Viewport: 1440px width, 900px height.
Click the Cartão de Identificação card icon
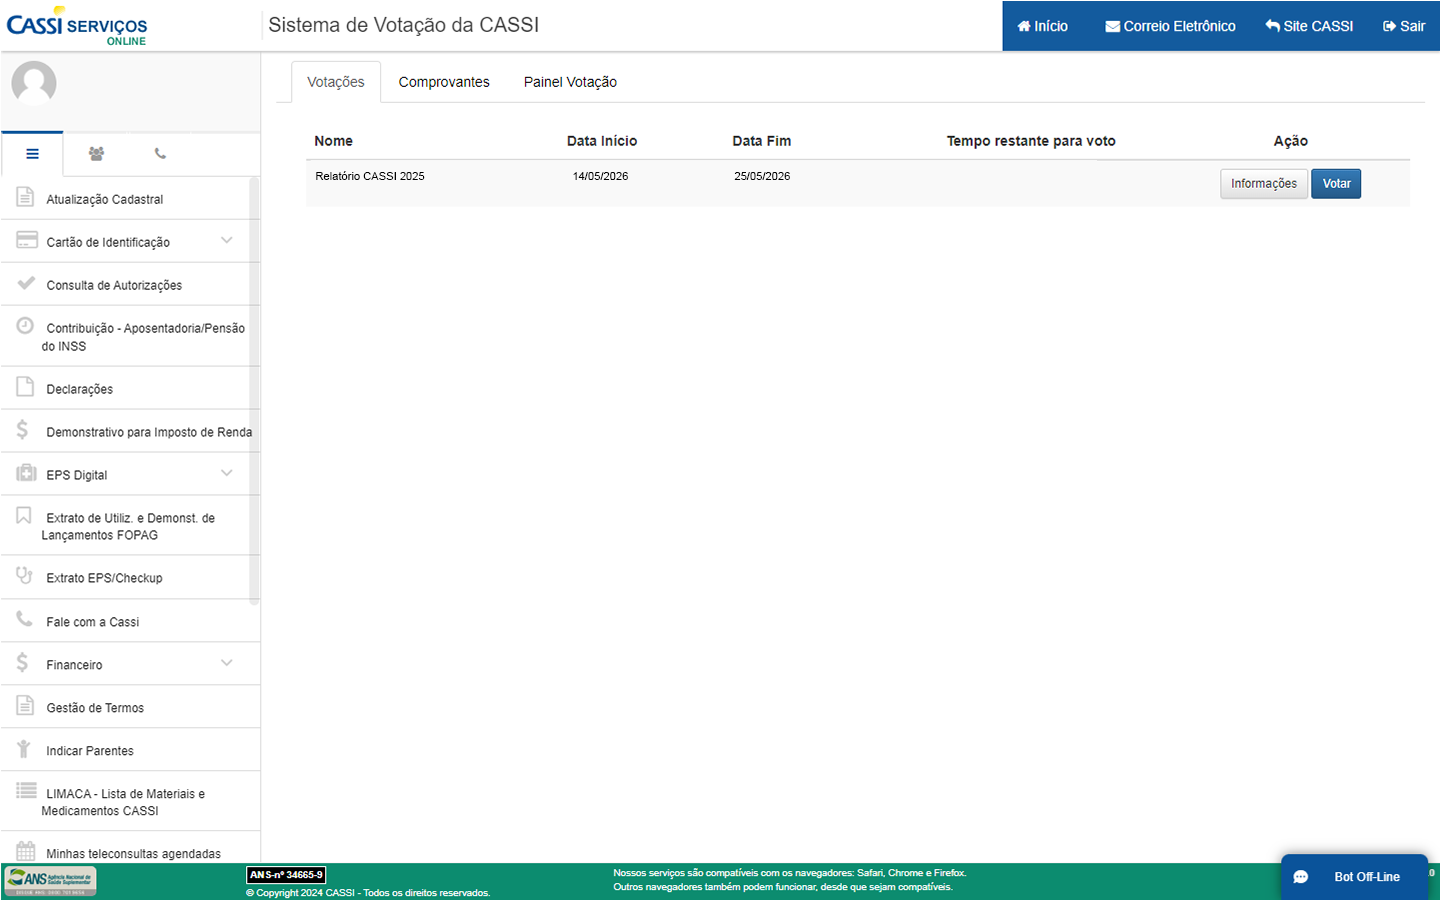[27, 240]
